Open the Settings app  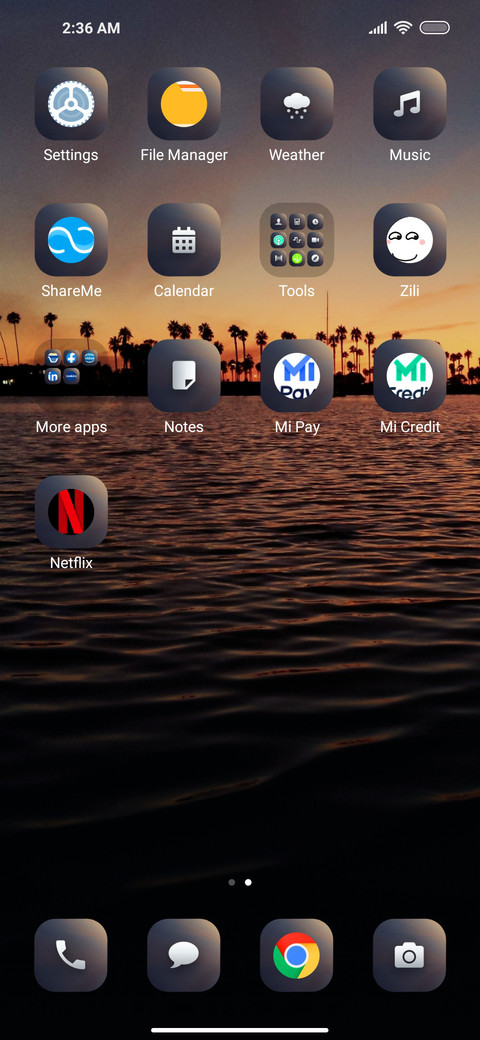coord(71,103)
